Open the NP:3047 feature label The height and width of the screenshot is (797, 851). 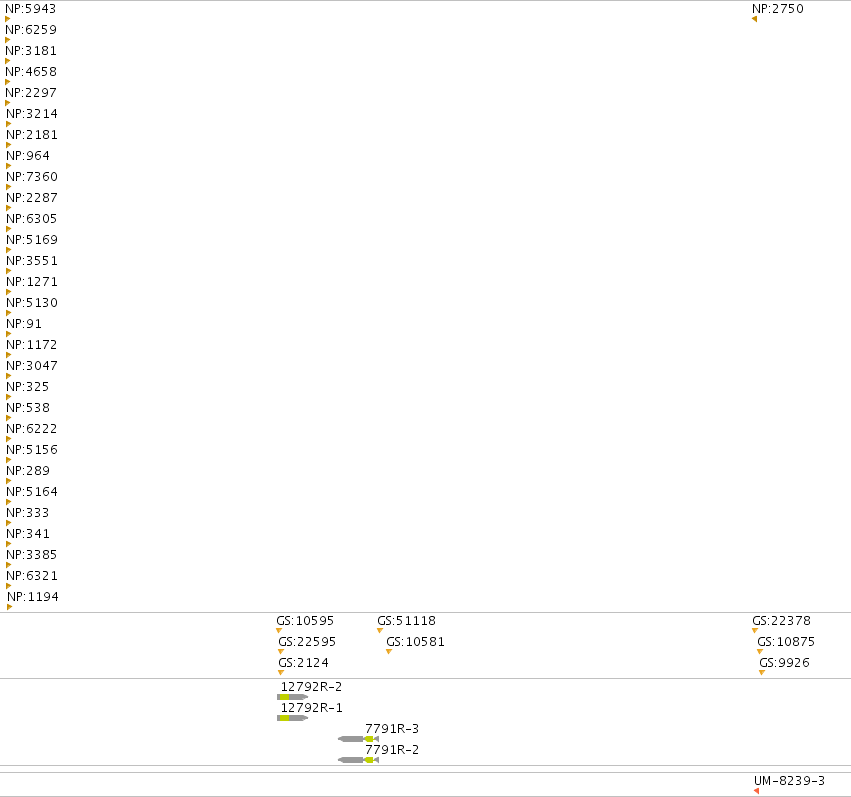click(32, 366)
